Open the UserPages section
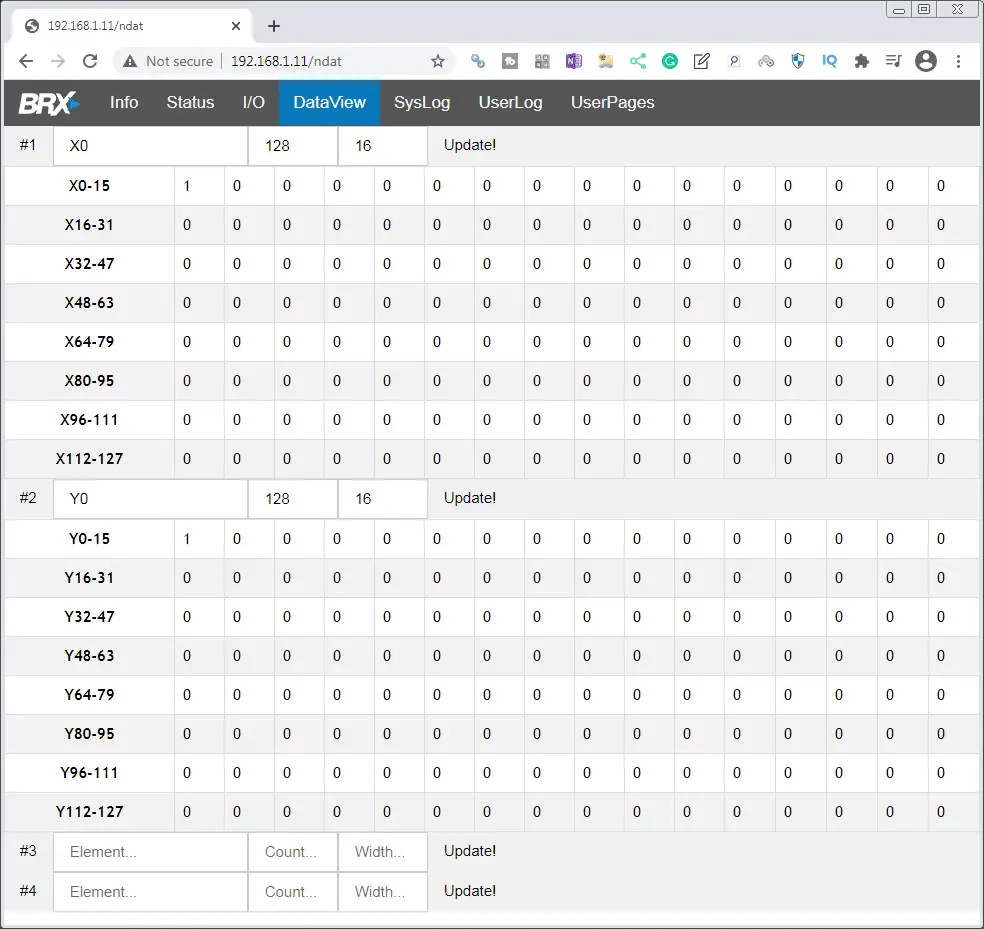 [612, 102]
